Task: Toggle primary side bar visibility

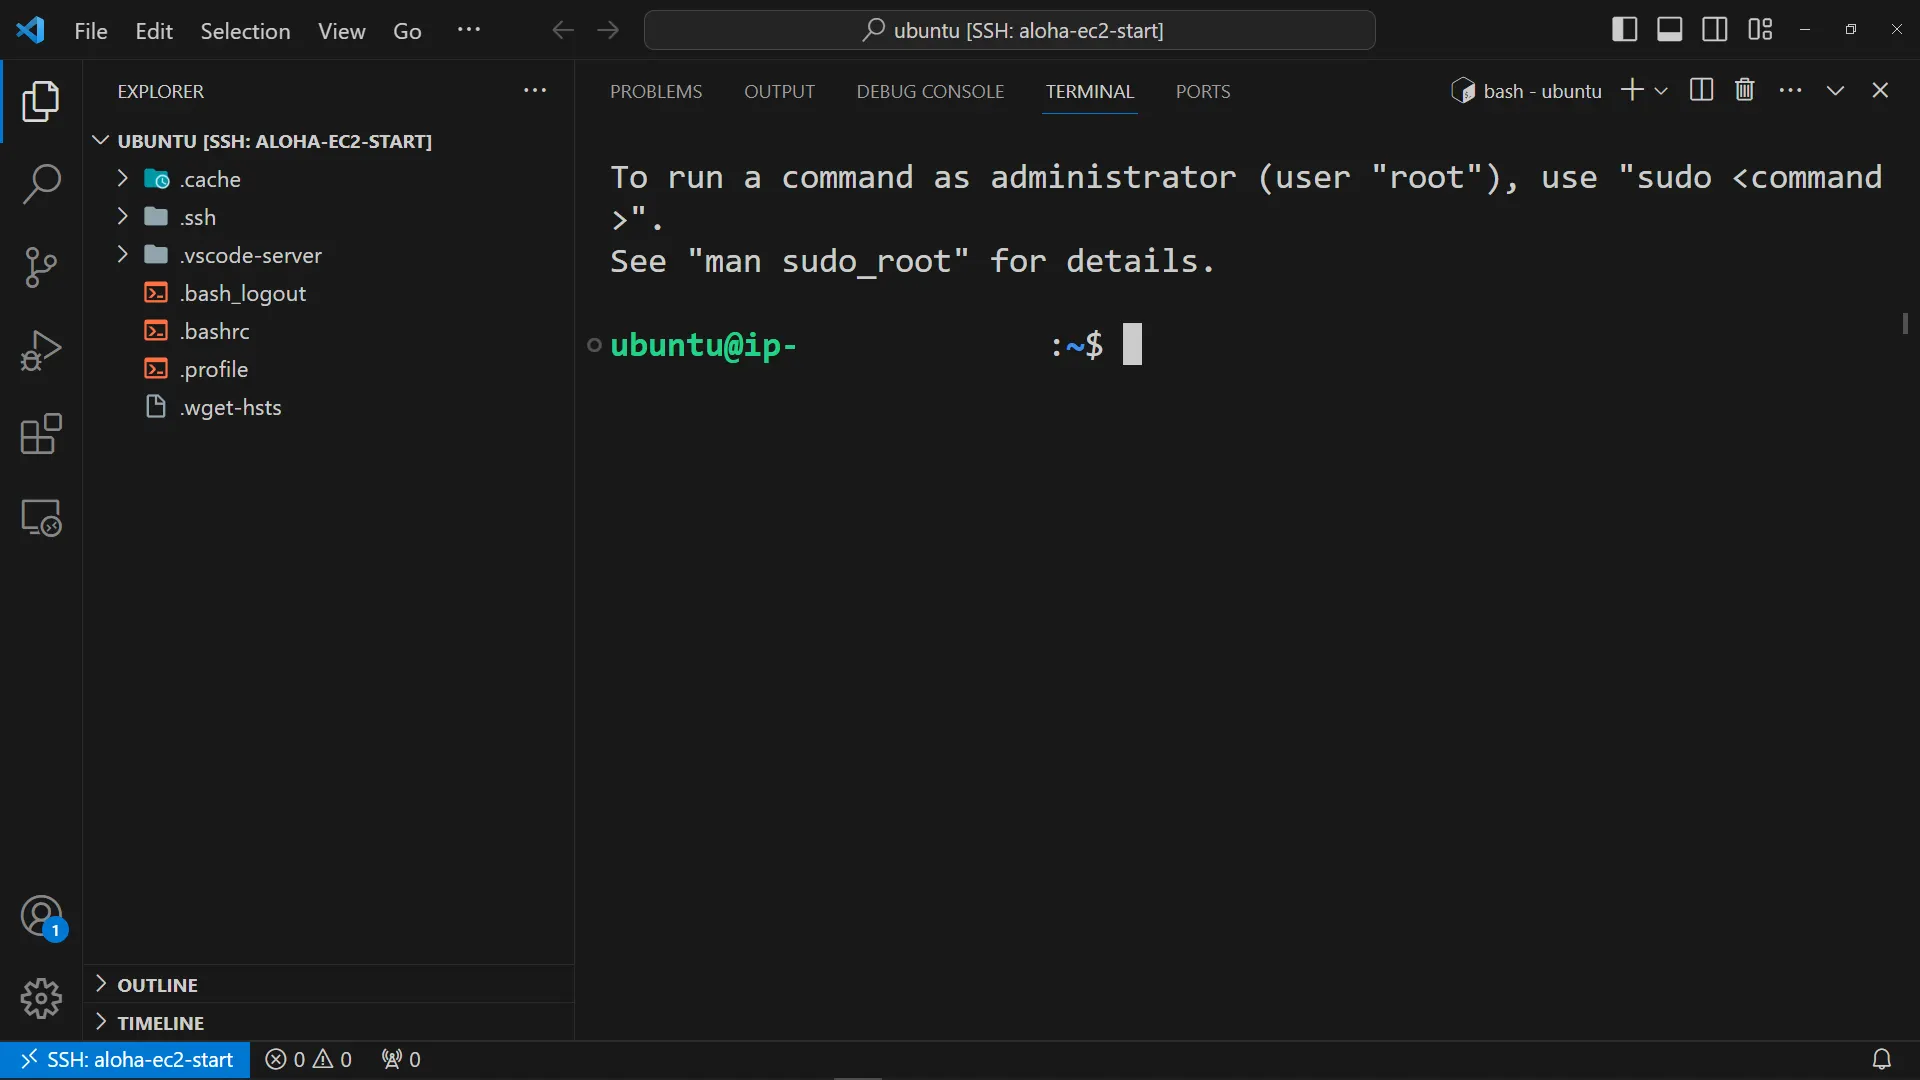Action: pyautogui.click(x=1624, y=30)
